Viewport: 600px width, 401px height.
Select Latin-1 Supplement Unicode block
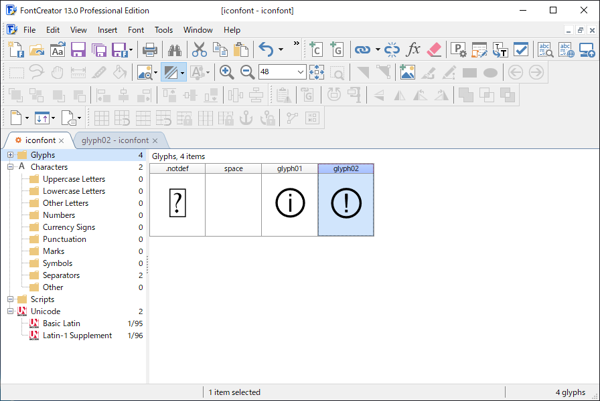77,335
